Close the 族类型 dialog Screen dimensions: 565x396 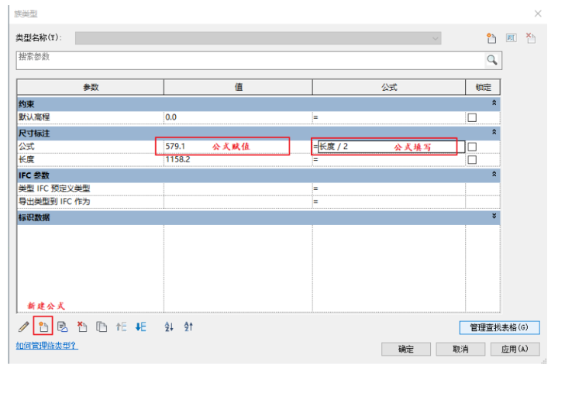pos(538,14)
